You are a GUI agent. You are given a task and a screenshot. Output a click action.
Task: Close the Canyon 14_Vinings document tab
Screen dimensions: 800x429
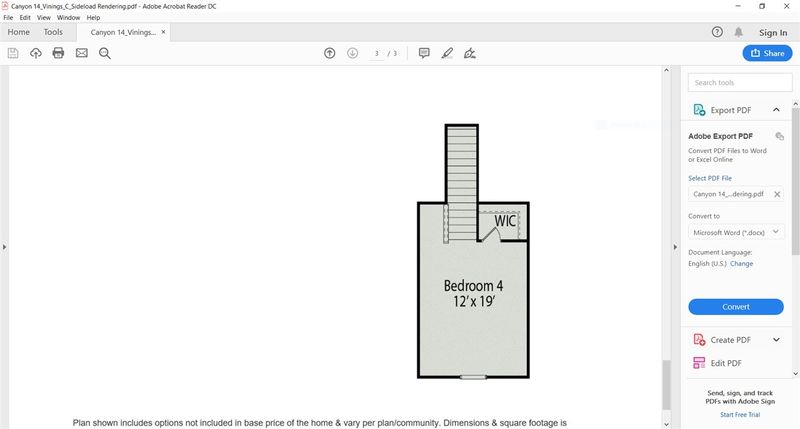click(163, 32)
